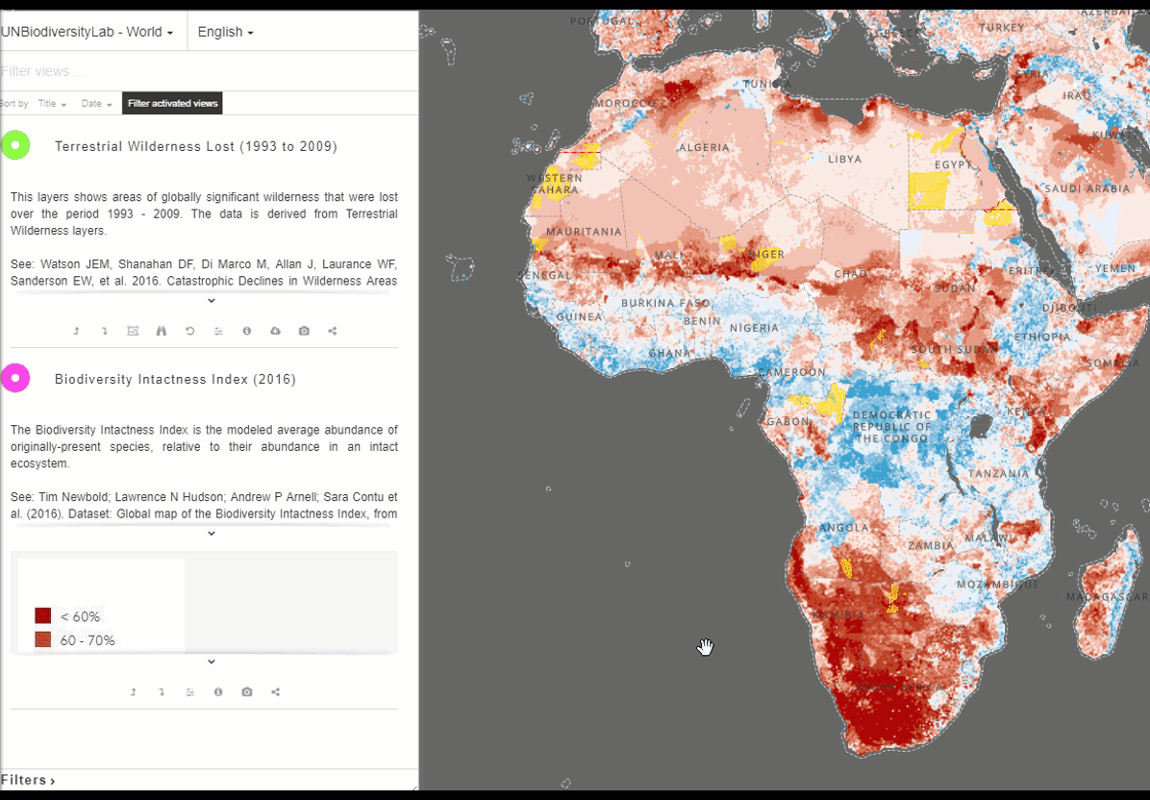The image size is (1150, 800).
Task: Click the MAURITANIA label on the map
Action: coord(584,232)
